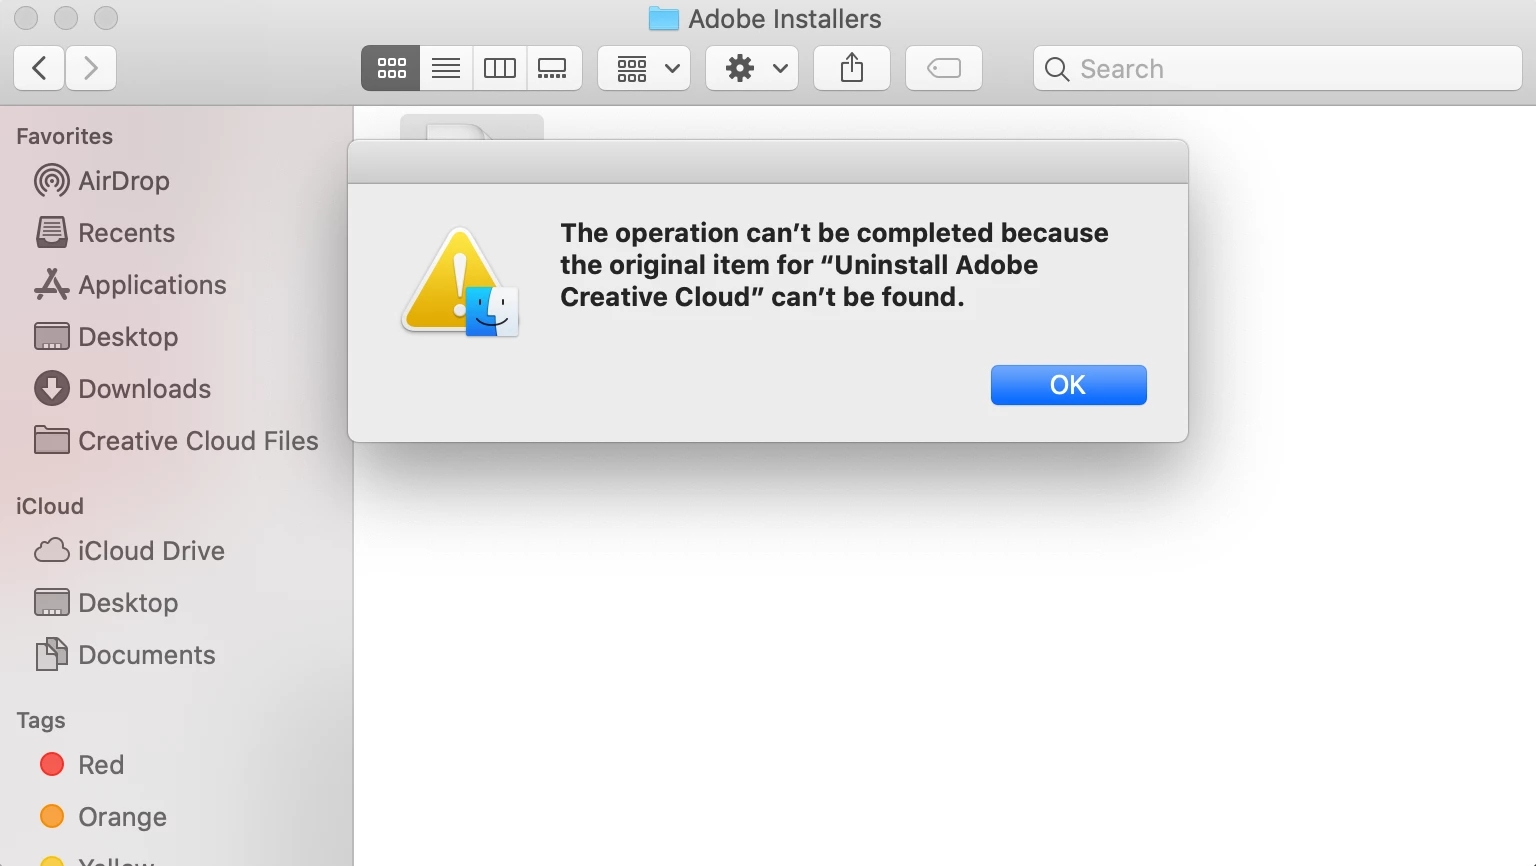Minimize the Finder window
The image size is (1536, 866).
point(66,18)
